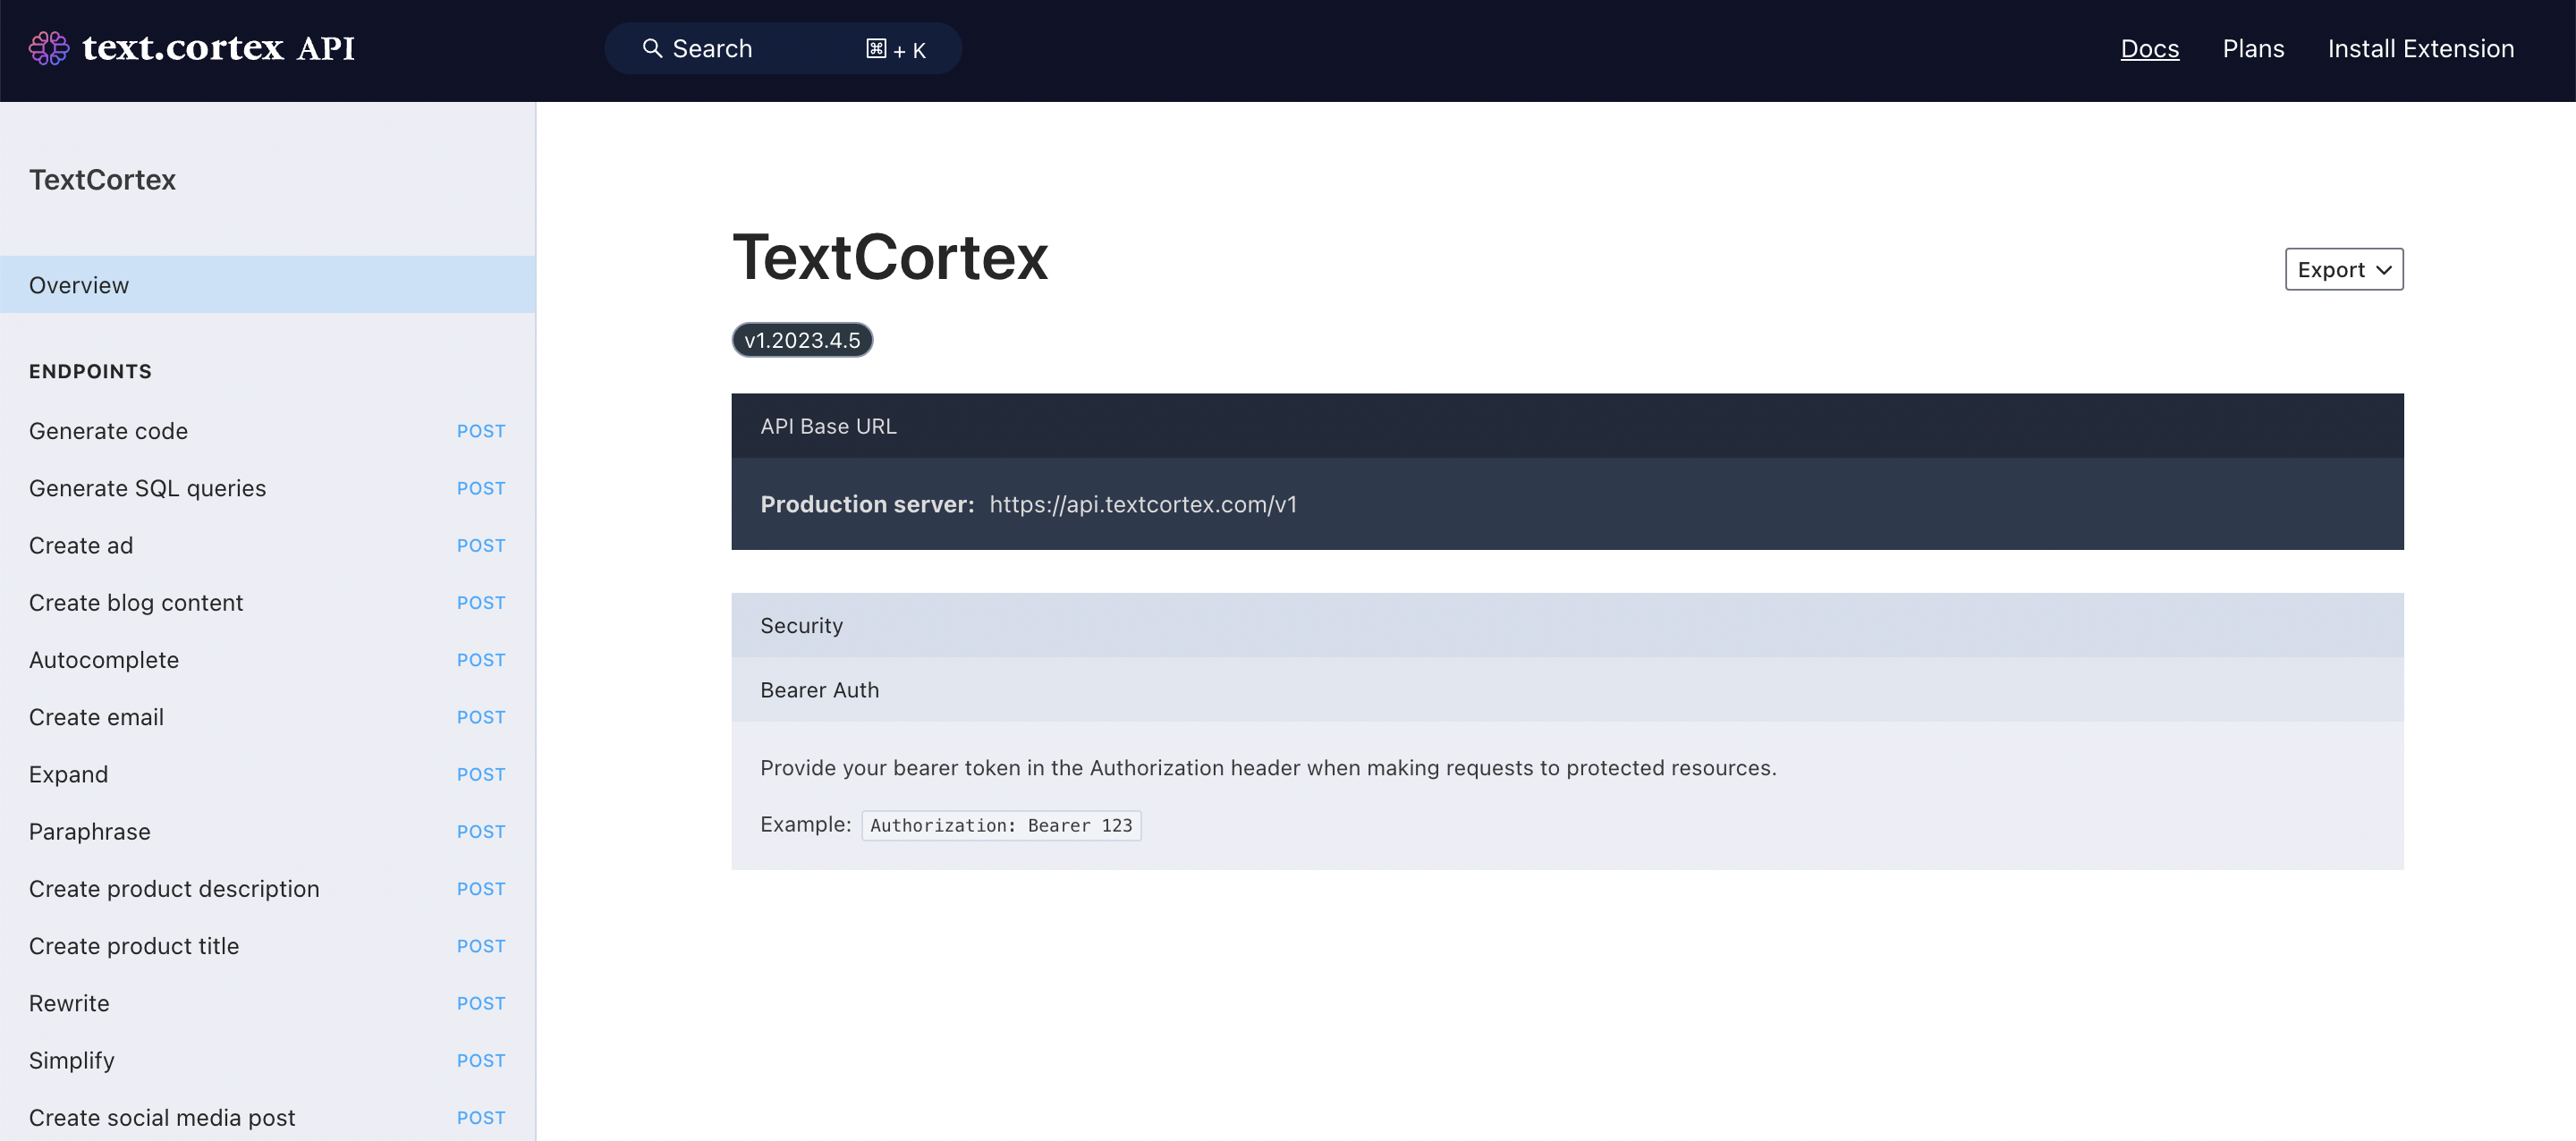This screenshot has width=2576, height=1141.
Task: Open the Paraphrase endpoint
Action: coord(89,831)
